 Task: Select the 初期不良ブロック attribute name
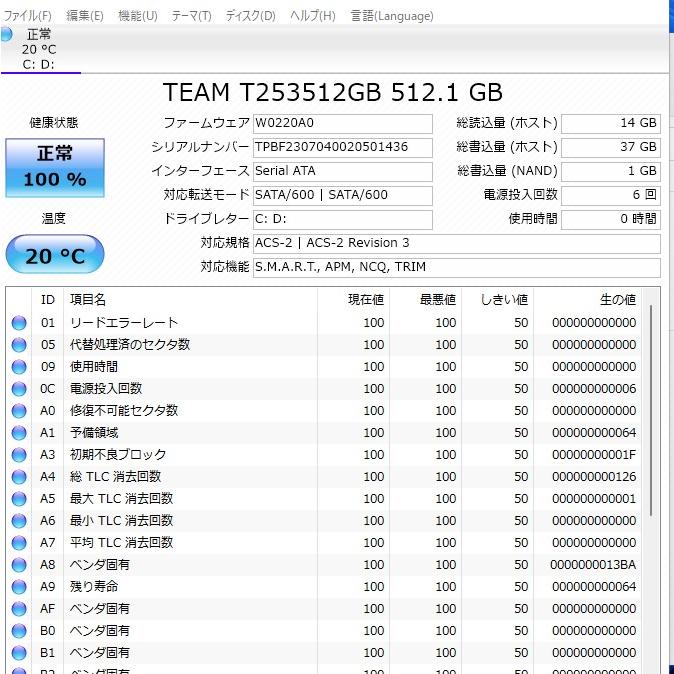tap(118, 455)
